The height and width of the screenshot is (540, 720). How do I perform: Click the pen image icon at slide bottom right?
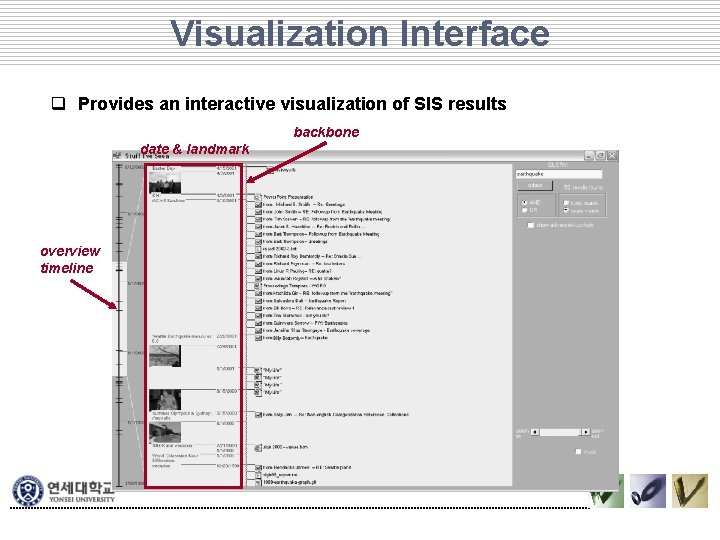[x=690, y=491]
